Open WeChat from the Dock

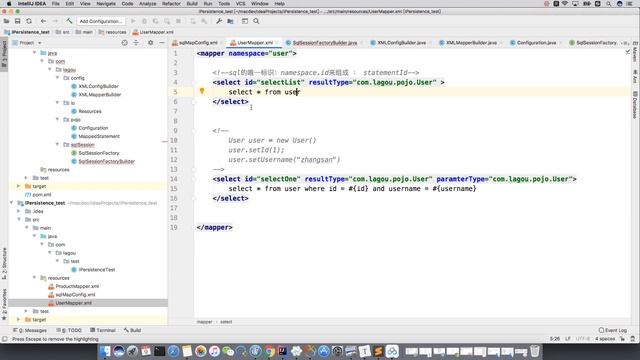pos(228,351)
